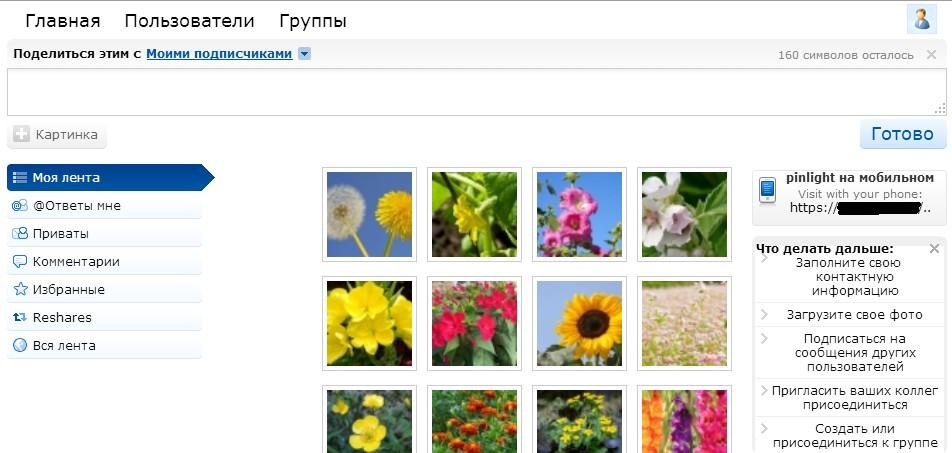Click chevron beside Заполните свою контактную информацию
This screenshot has height=453, width=952.
click(x=764, y=259)
